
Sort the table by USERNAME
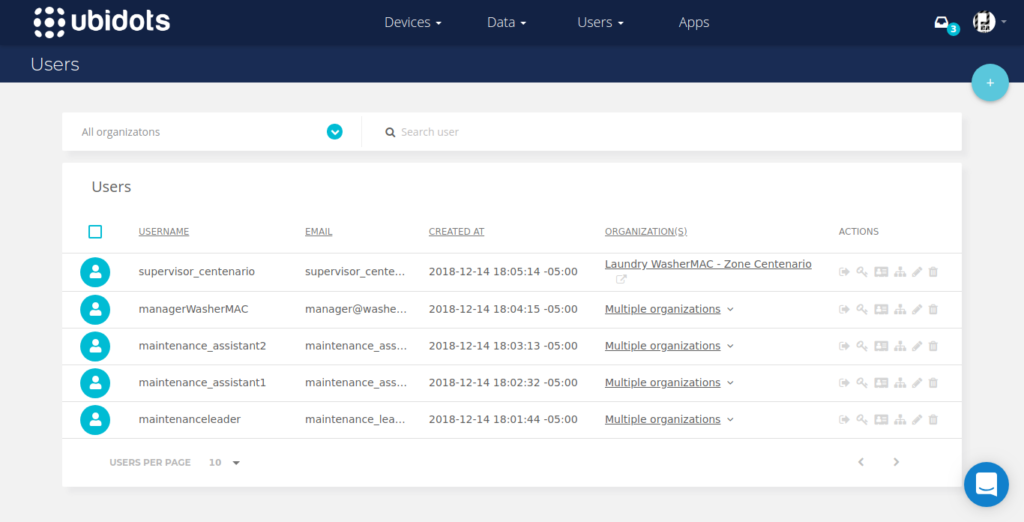pos(163,231)
